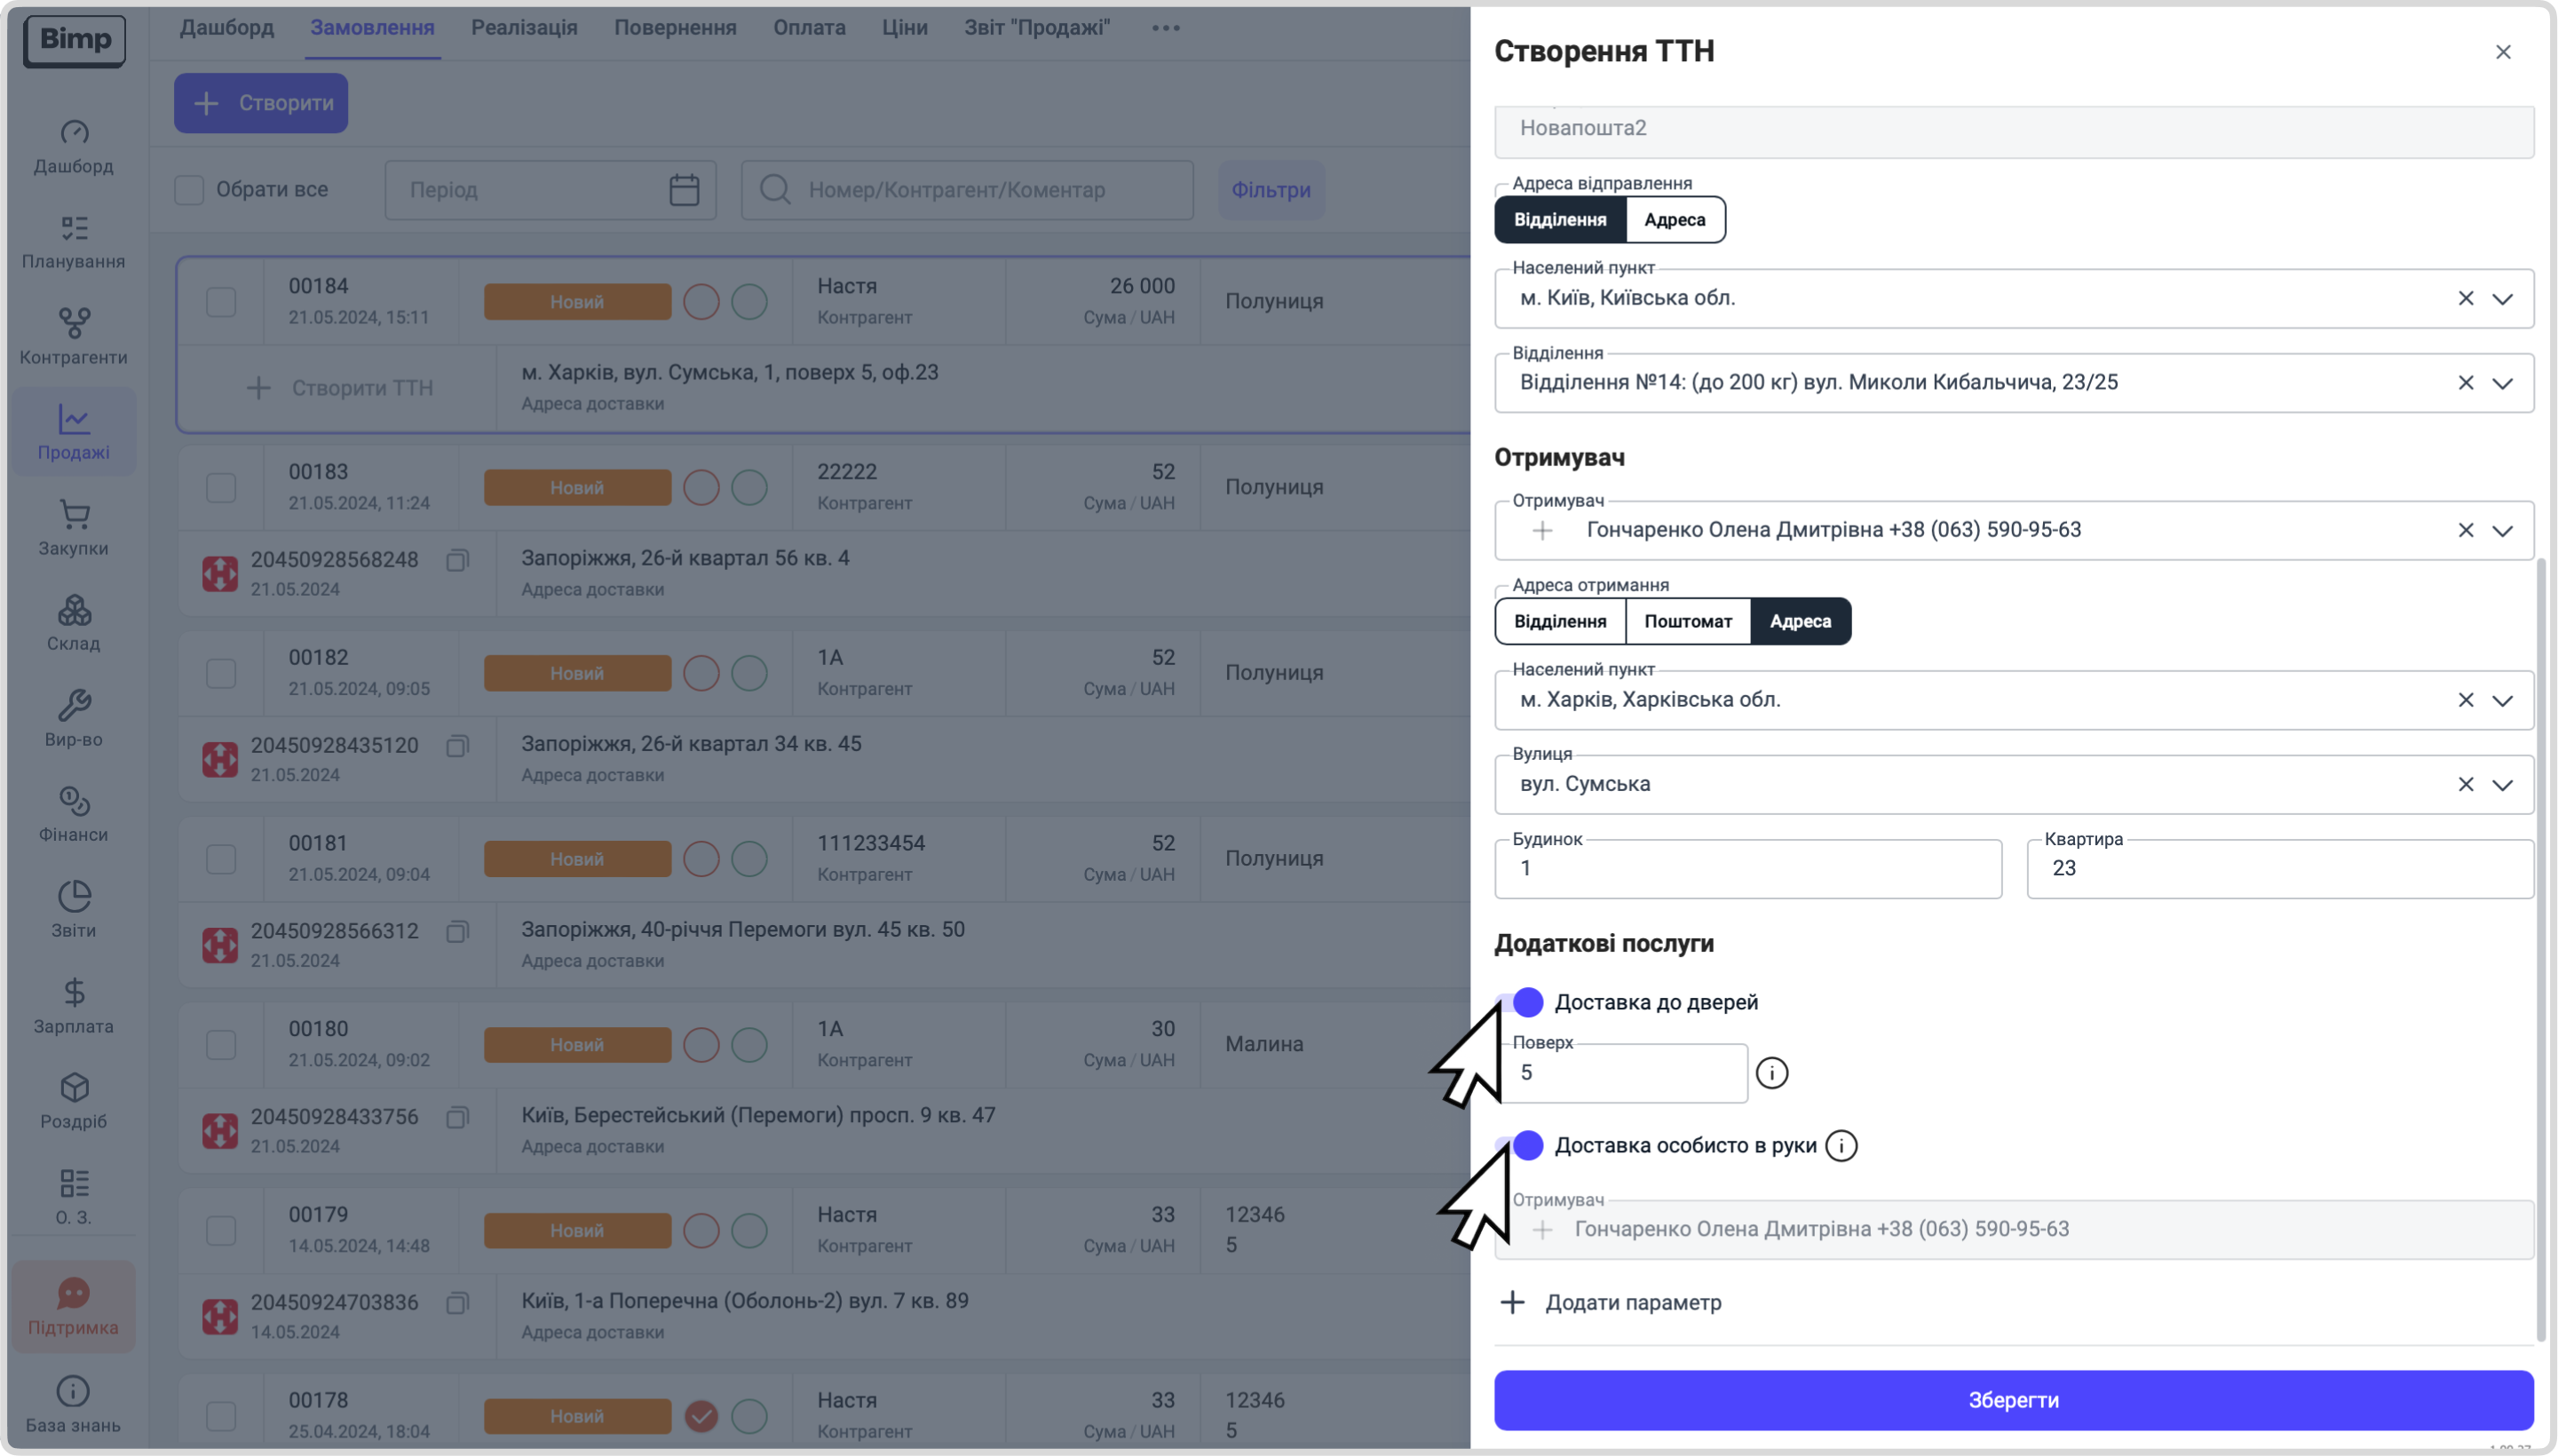Select Адреса under Адреса відправлення
The image size is (2558, 1456).
tap(1675, 219)
